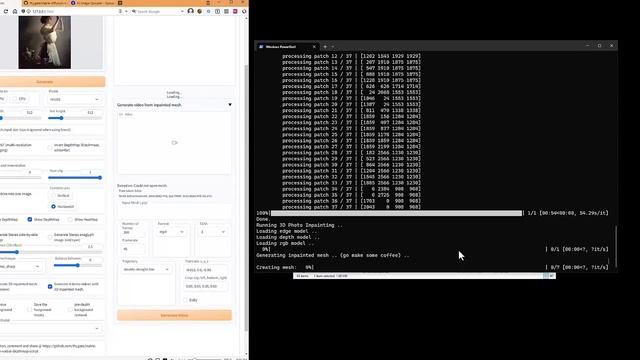Image resolution: width=640 pixels, height=360 pixels.
Task: Click the Net height value box
Action: tap(91, 112)
